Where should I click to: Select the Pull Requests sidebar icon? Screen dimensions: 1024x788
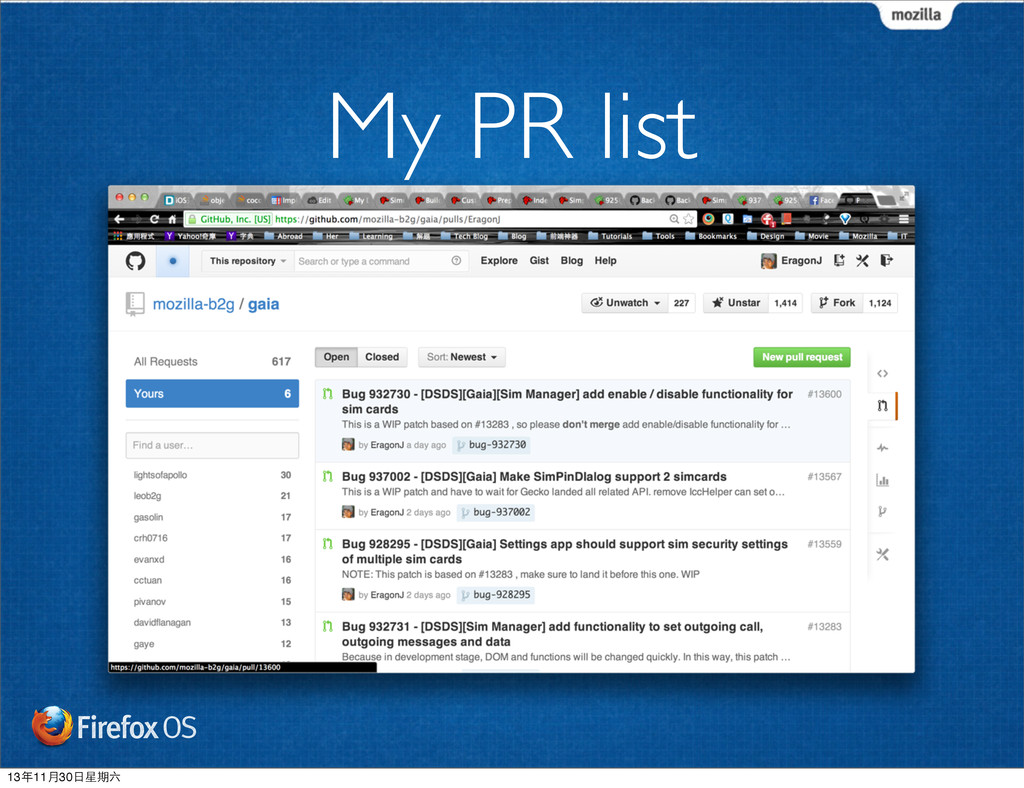(x=882, y=405)
